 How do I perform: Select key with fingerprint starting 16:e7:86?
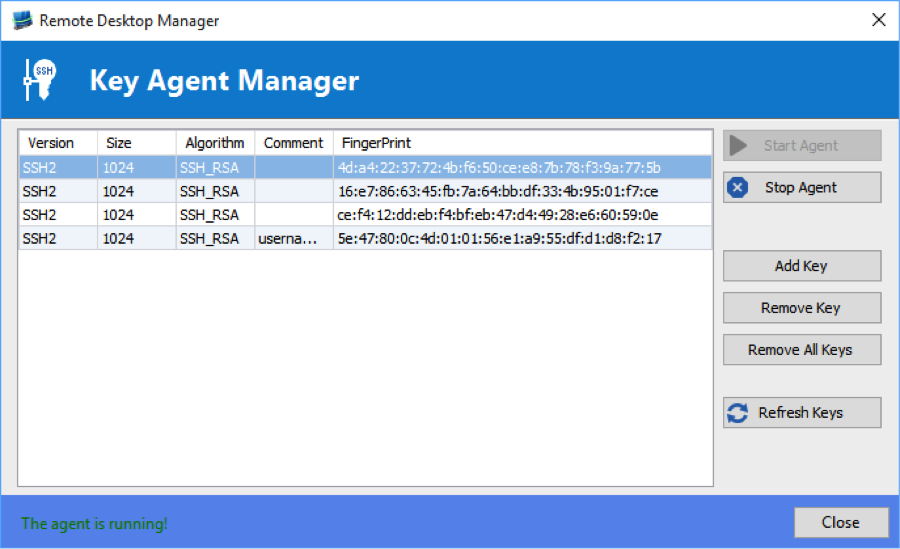[x=498, y=191]
